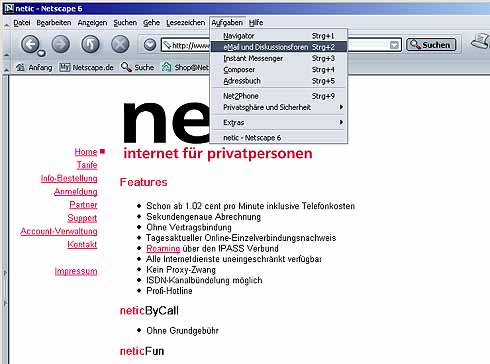Open the Partner link

(83, 205)
